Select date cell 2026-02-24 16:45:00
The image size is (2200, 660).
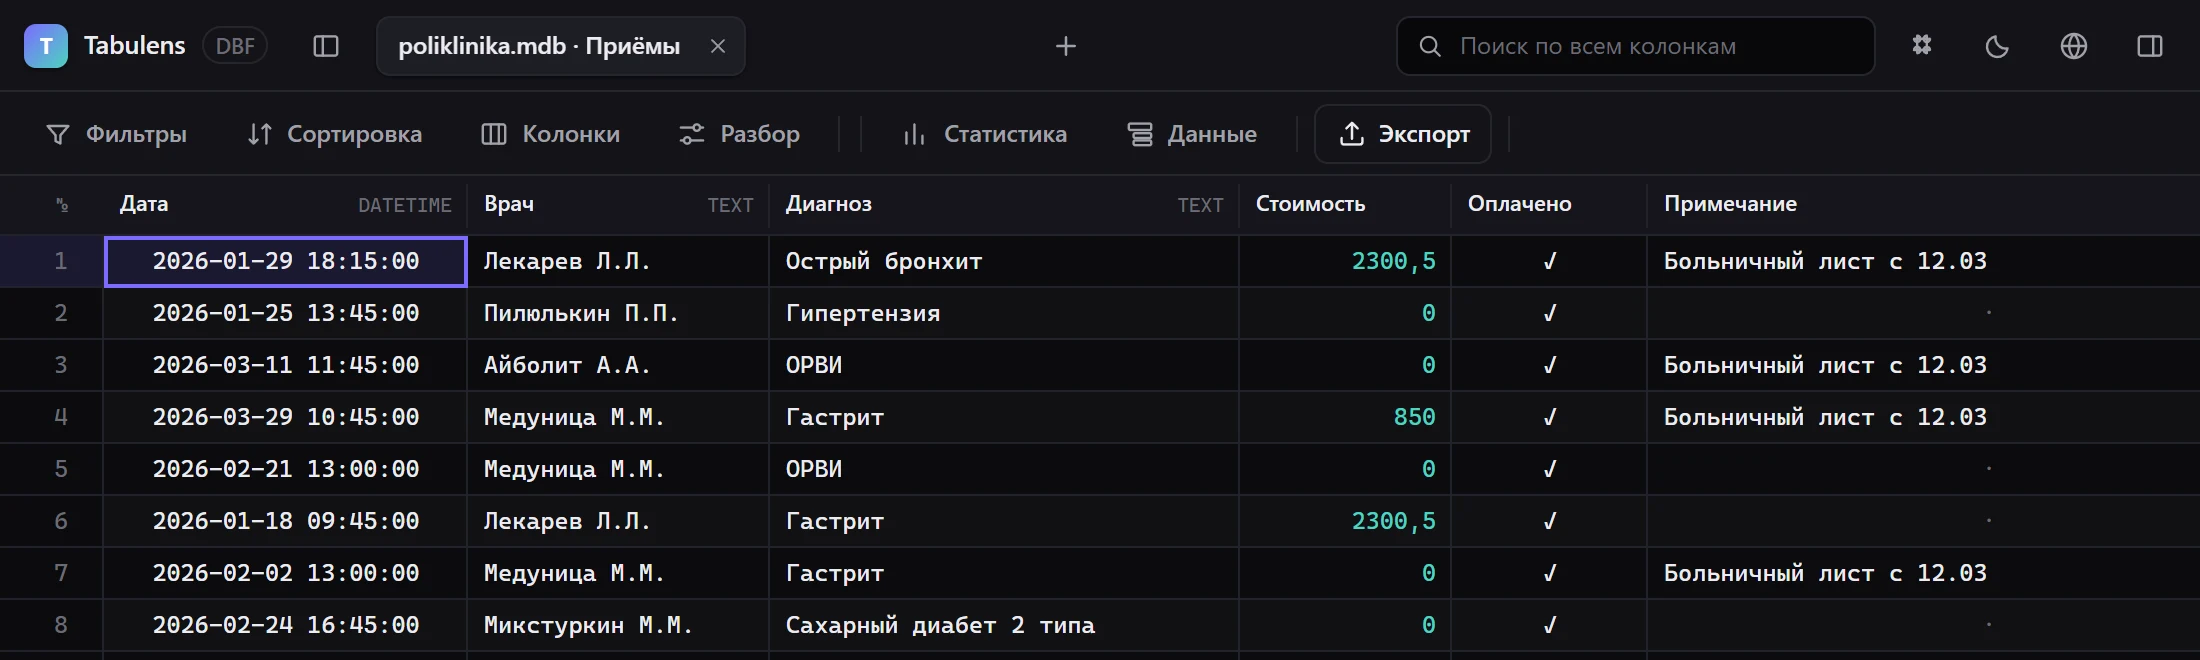pos(285,626)
